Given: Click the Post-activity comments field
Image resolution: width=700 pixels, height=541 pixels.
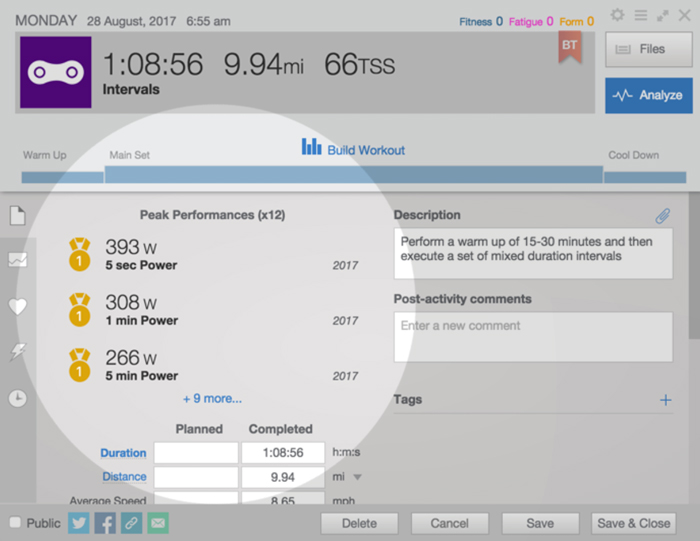Looking at the screenshot, I should coord(533,337).
